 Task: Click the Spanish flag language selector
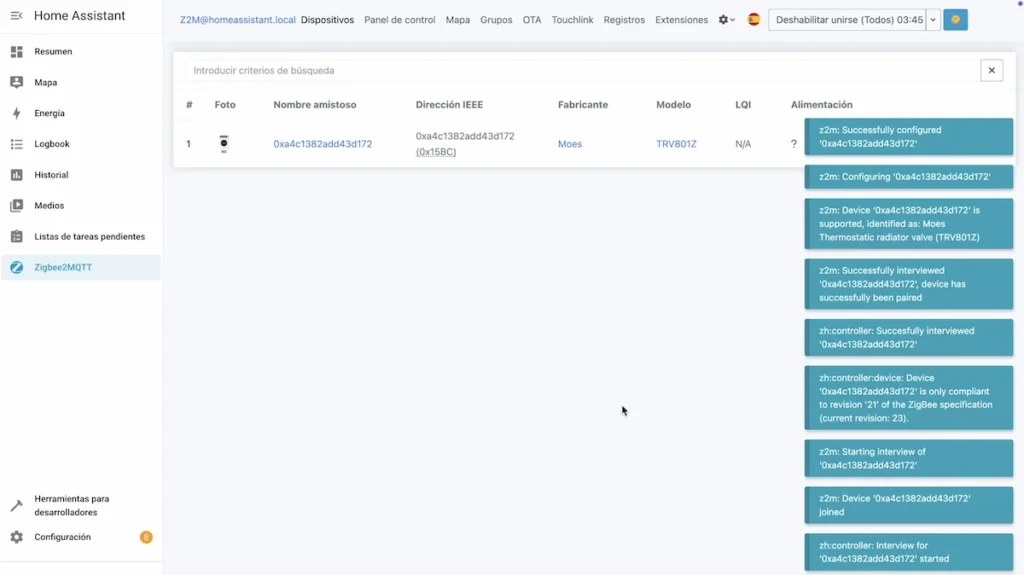click(x=754, y=20)
